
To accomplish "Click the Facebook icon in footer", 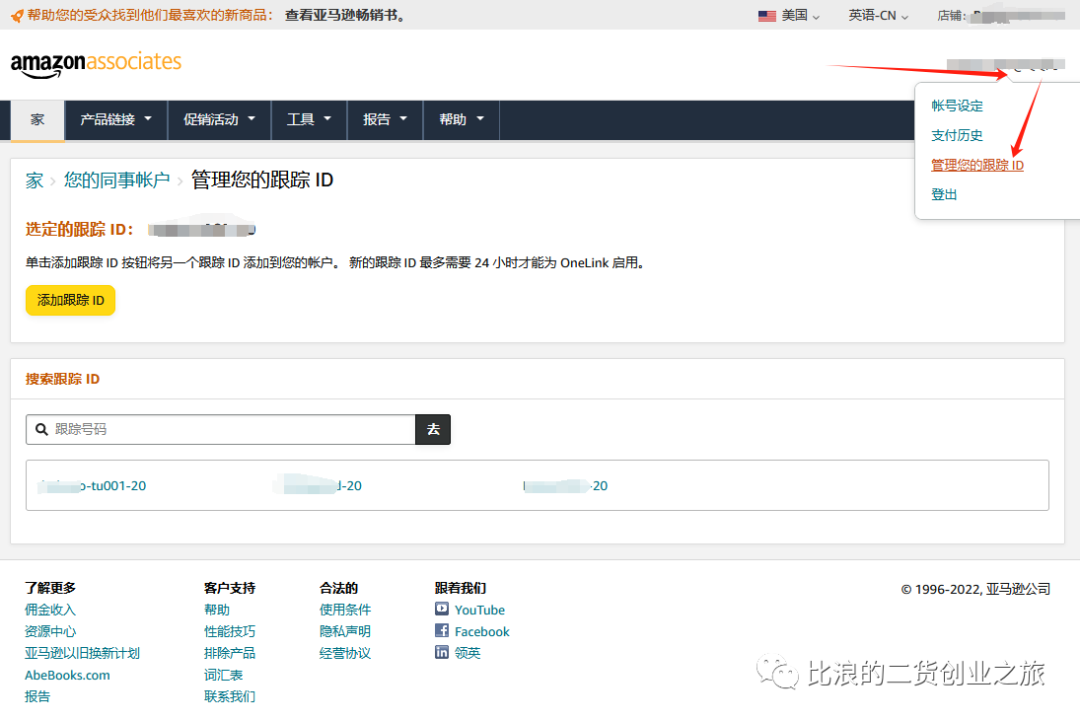I will click(442, 631).
